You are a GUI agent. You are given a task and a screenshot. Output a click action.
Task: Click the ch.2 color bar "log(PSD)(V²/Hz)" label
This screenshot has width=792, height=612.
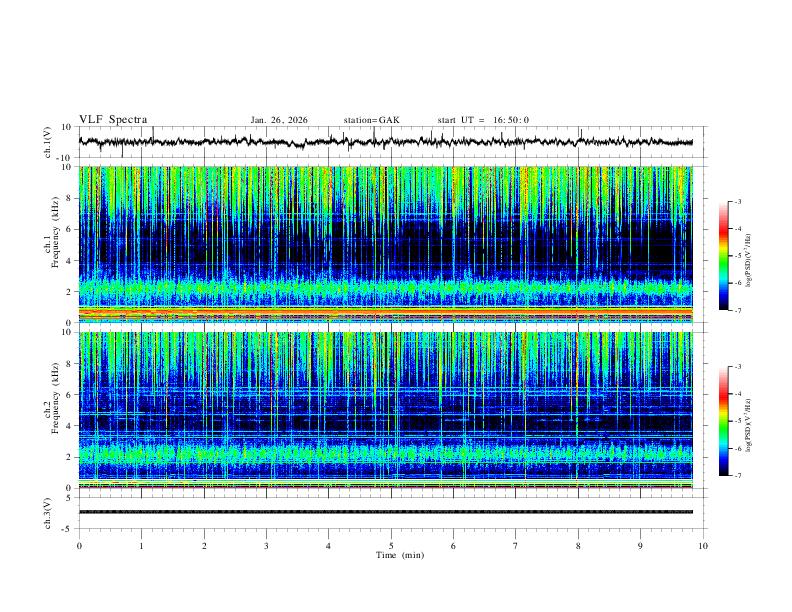[x=748, y=425]
